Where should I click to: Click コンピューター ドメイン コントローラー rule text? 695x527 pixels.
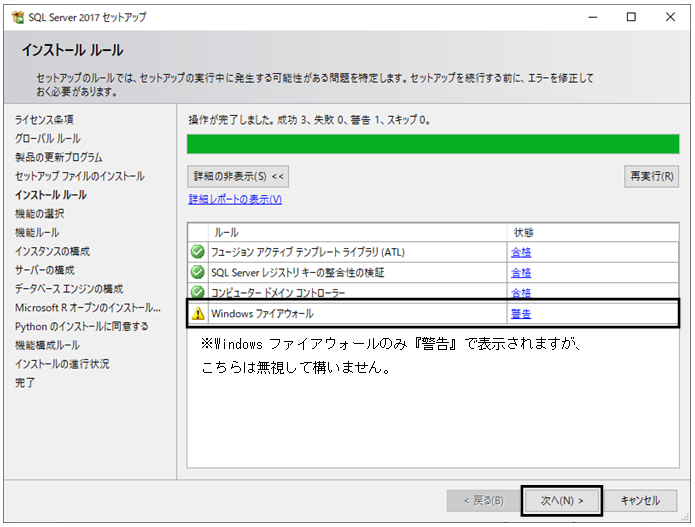click(x=277, y=293)
